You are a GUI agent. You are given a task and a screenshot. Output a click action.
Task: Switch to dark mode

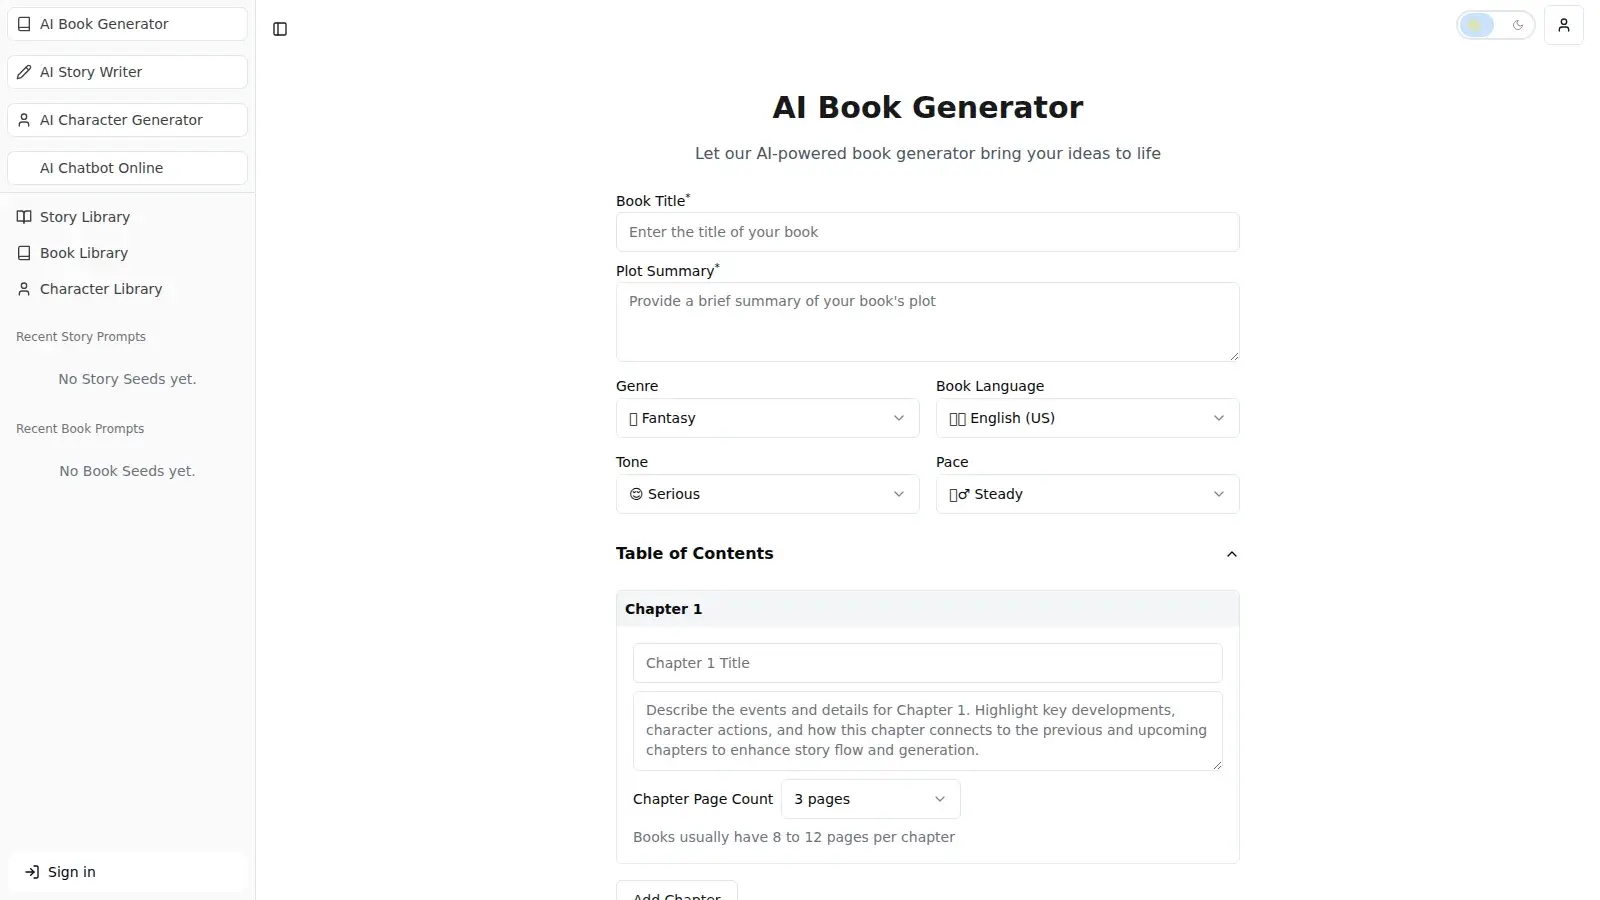tap(1518, 25)
